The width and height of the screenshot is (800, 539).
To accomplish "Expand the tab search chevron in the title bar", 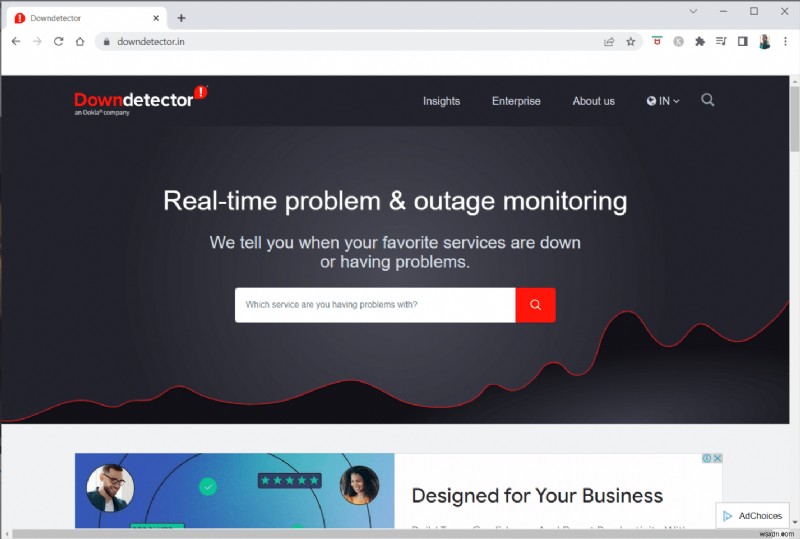I will [693, 11].
